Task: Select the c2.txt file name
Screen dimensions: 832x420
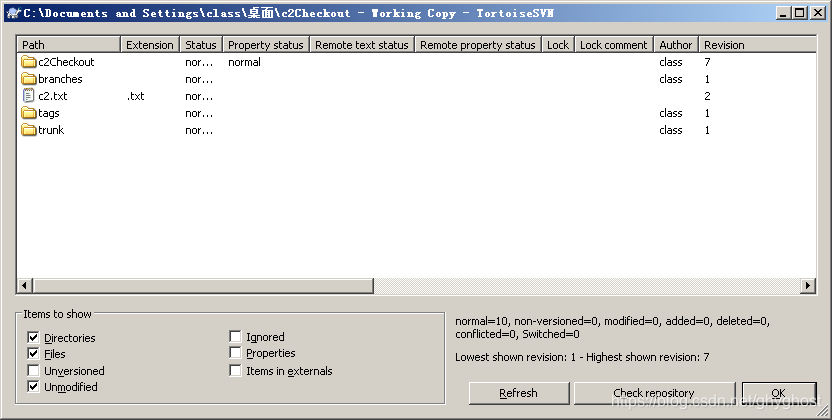Action: (x=53, y=96)
